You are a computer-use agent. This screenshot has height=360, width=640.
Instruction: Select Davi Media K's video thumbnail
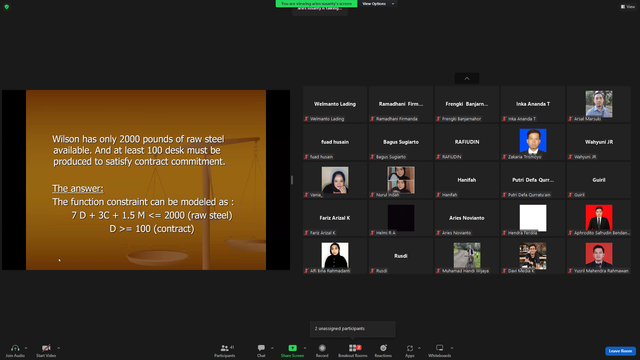click(533, 256)
